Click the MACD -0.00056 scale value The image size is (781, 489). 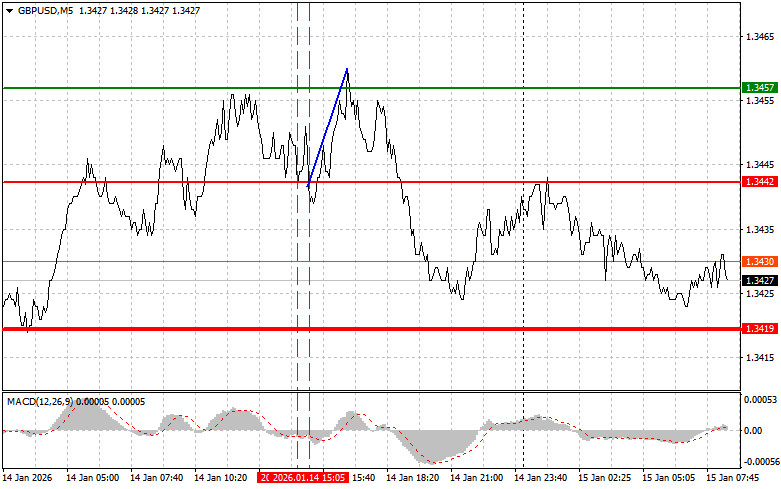pyautogui.click(x=760, y=462)
